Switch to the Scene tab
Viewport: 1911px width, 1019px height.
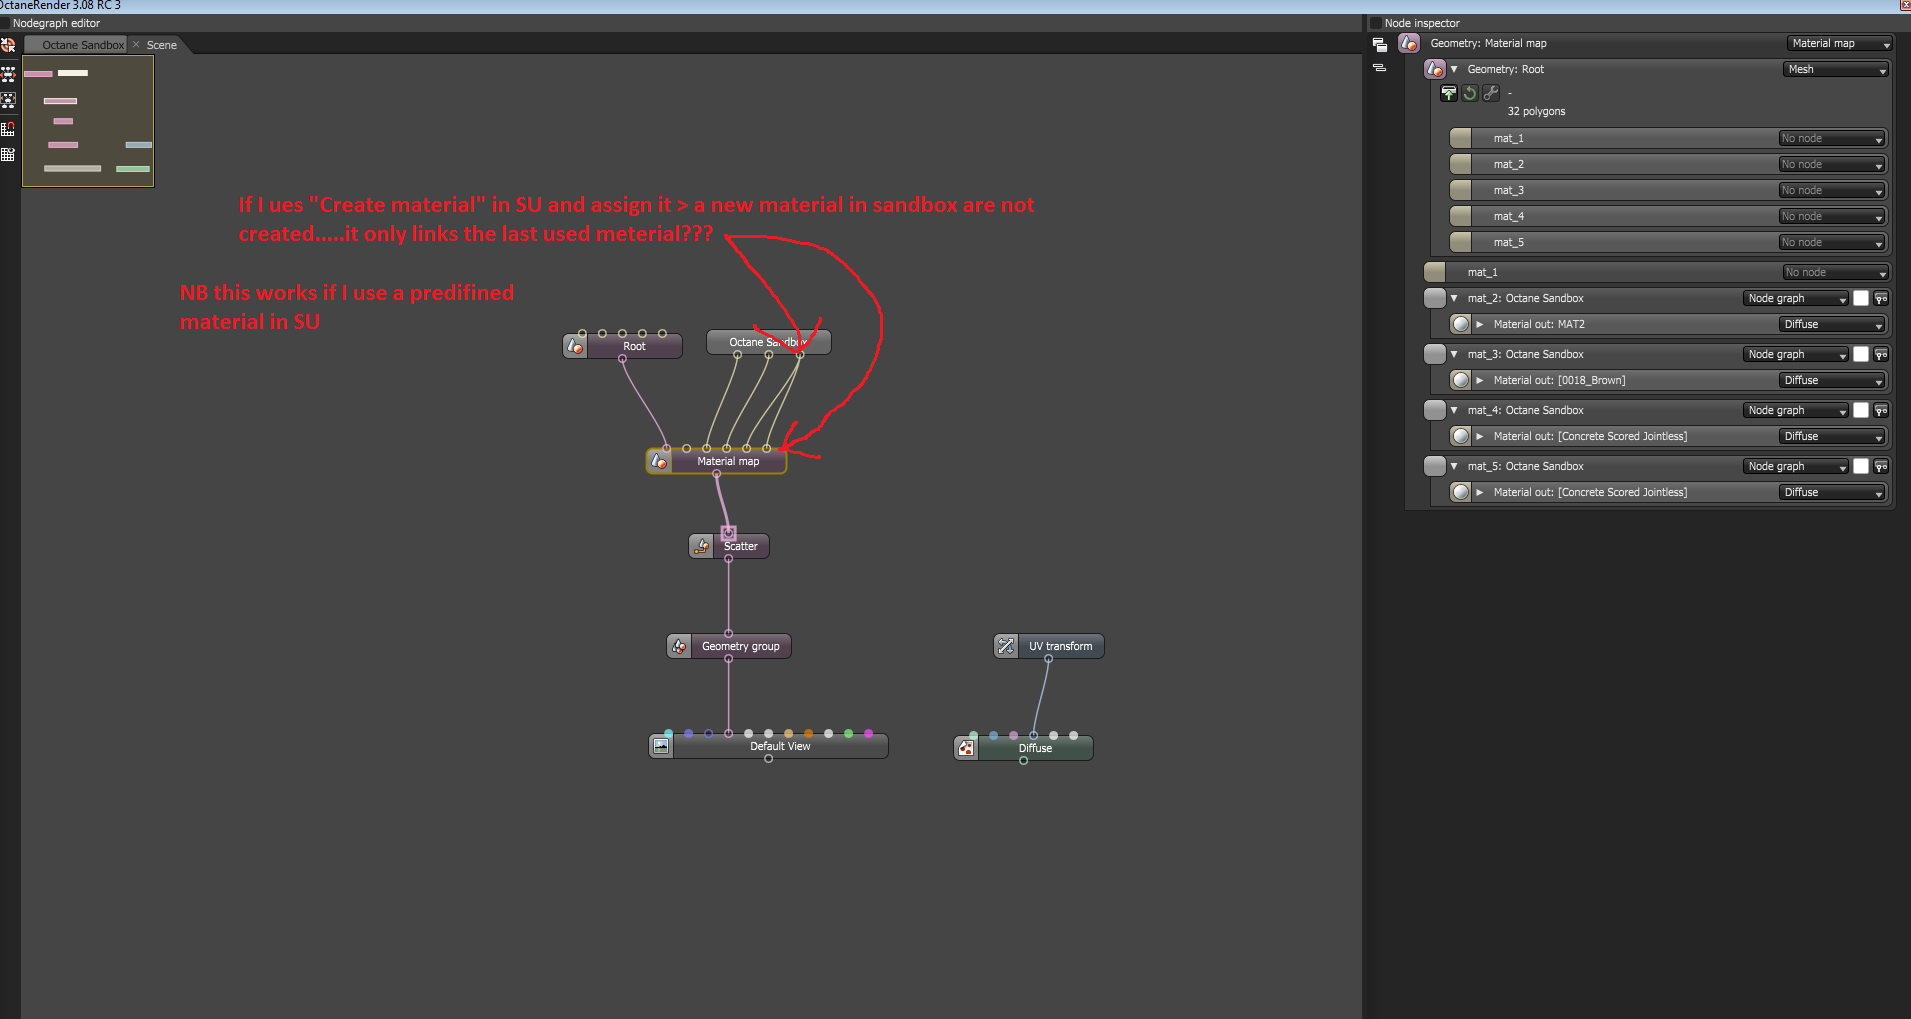(x=162, y=45)
